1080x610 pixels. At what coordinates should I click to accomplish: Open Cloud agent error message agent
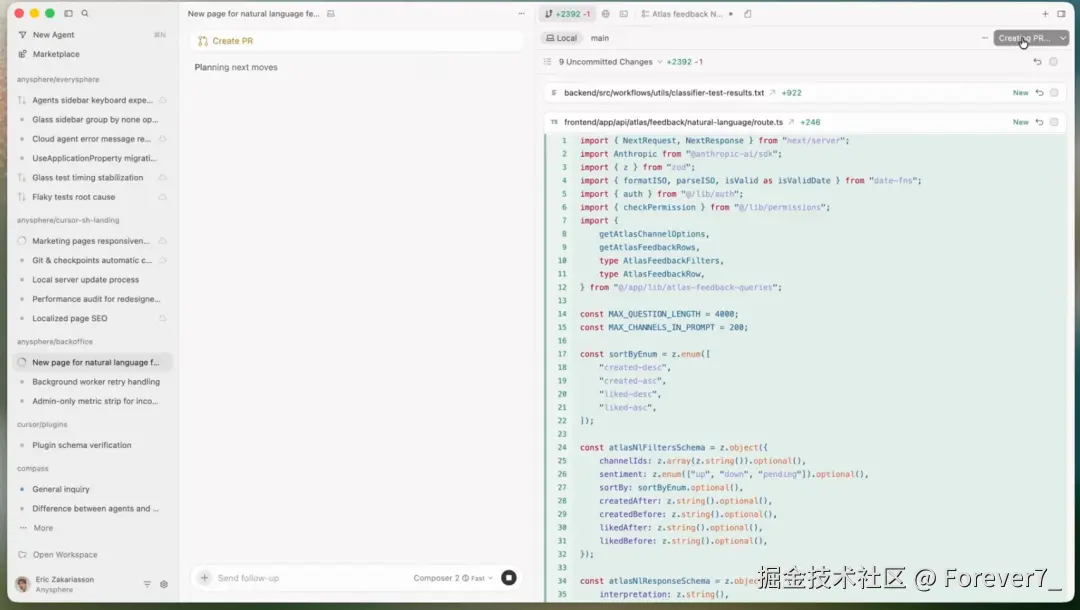[x=92, y=139]
